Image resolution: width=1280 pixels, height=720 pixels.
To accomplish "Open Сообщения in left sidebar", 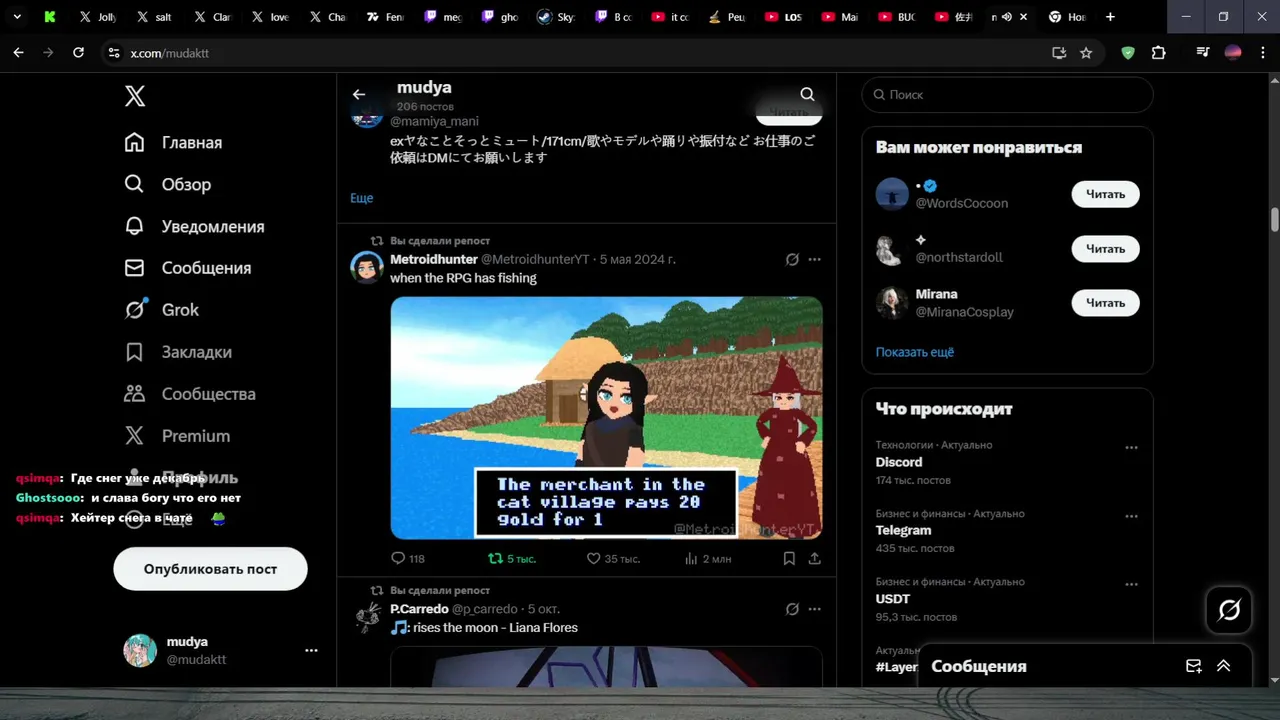I will (187, 268).
